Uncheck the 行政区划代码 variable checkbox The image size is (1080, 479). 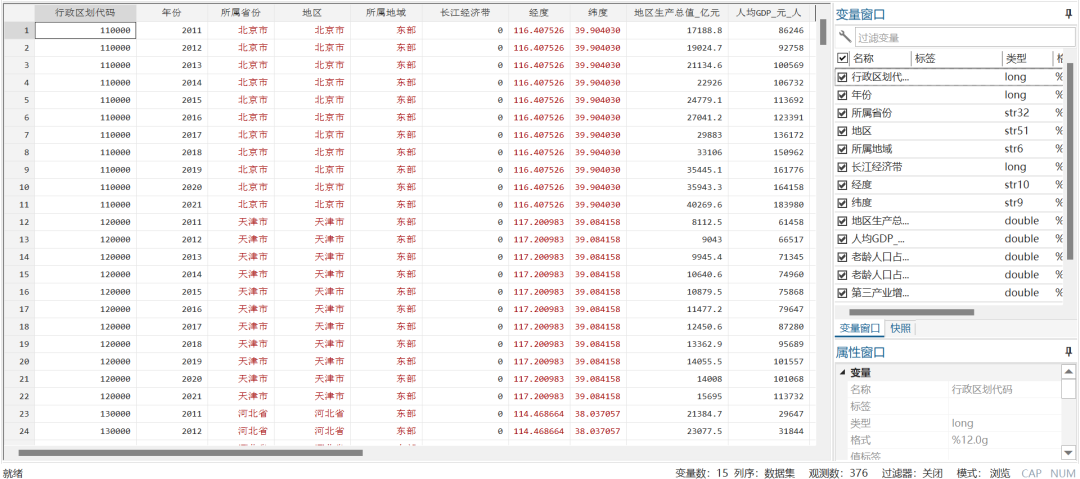coord(842,77)
